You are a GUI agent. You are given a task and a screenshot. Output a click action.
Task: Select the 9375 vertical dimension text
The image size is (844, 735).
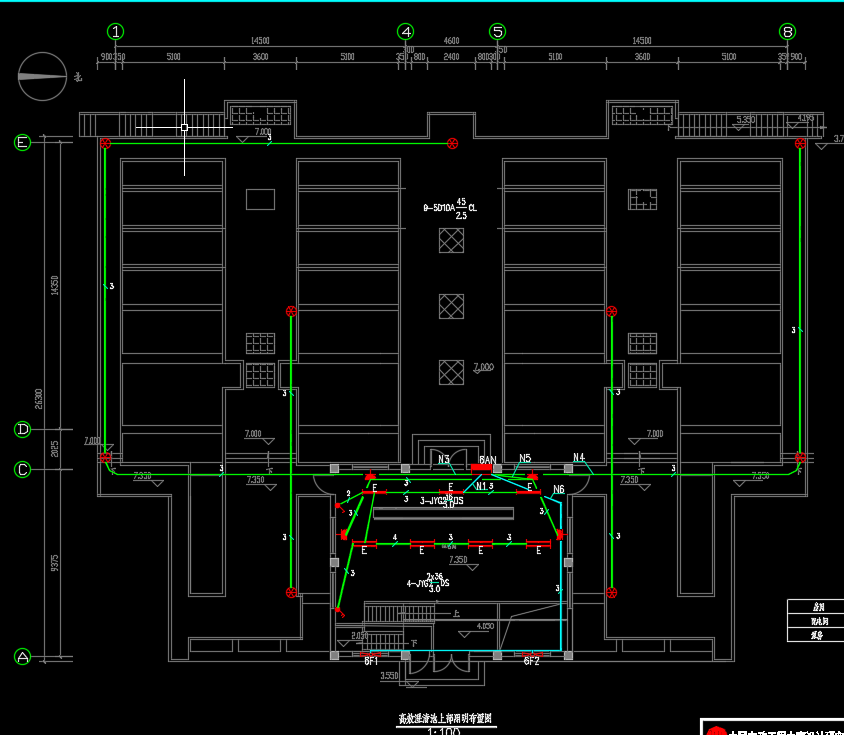[54, 563]
